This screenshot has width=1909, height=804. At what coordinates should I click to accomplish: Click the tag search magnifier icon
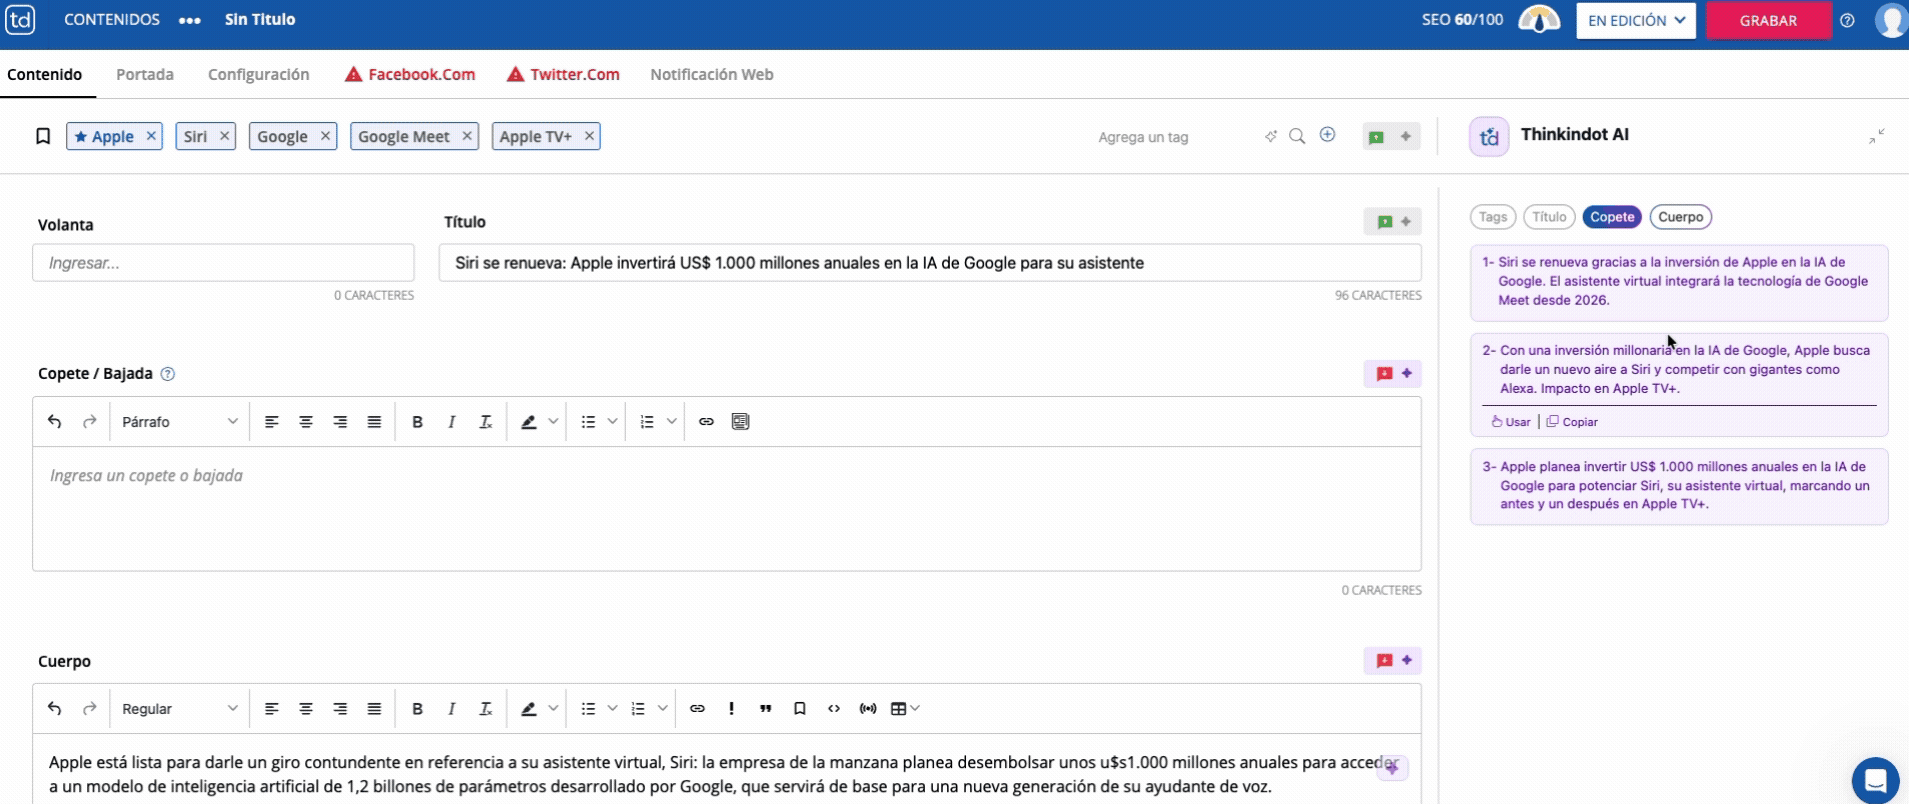click(1297, 136)
